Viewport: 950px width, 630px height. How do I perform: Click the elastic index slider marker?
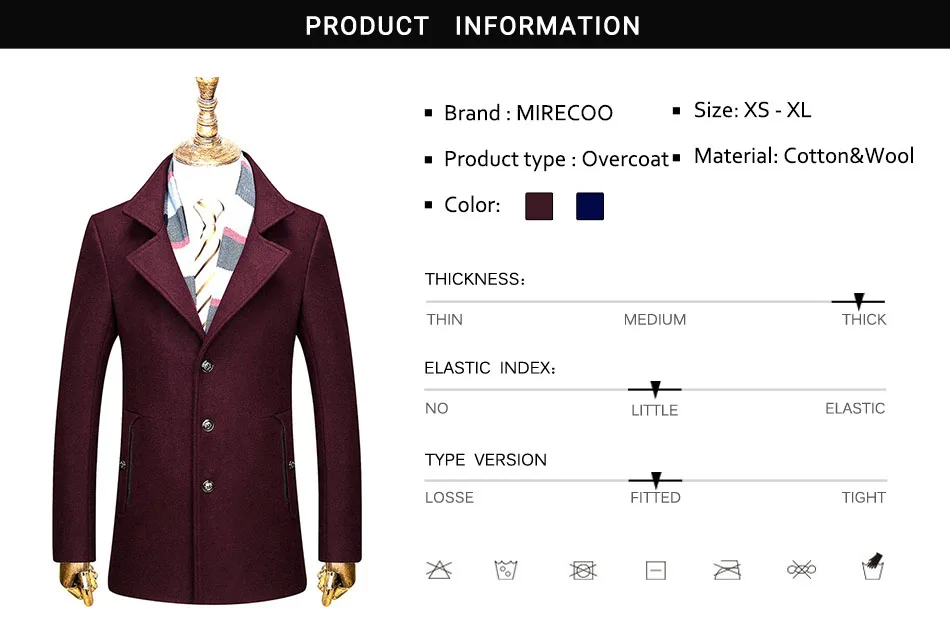655,389
